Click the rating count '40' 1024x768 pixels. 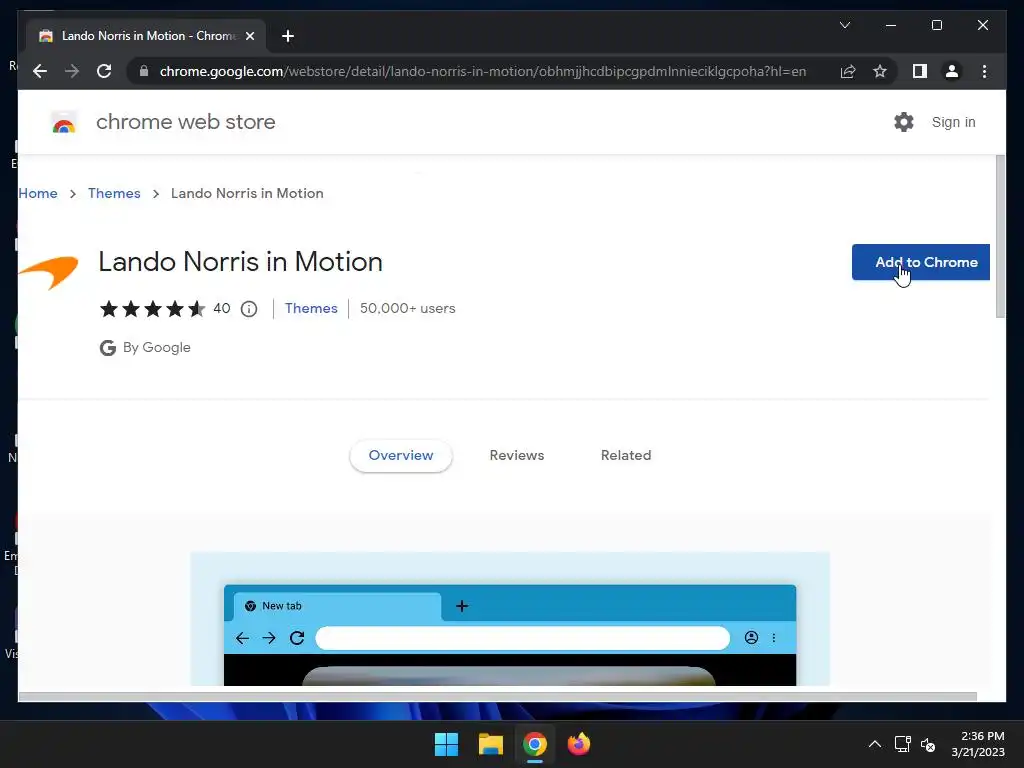tap(221, 308)
